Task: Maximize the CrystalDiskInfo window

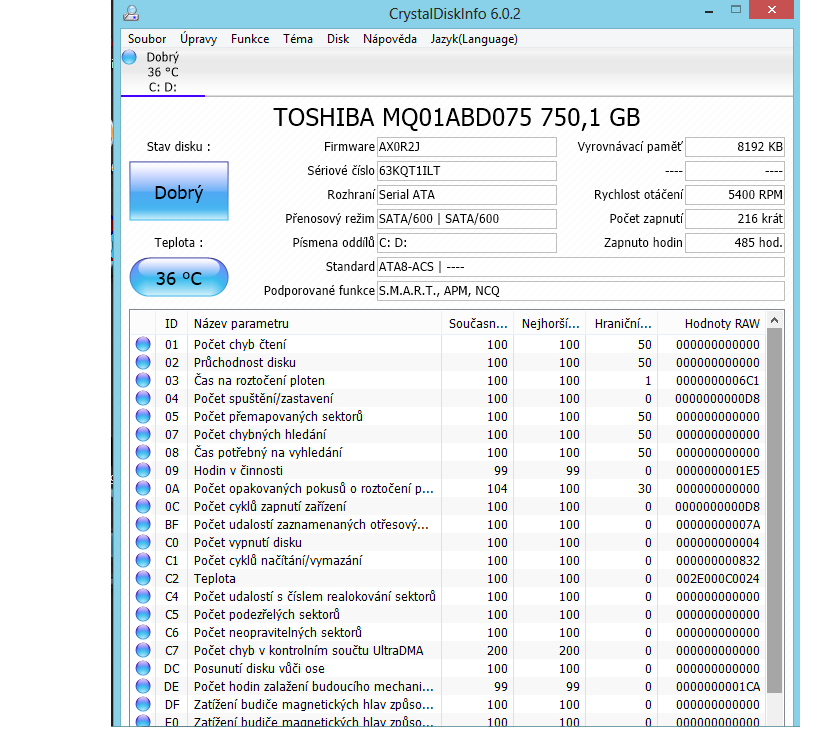Action: 735,9
